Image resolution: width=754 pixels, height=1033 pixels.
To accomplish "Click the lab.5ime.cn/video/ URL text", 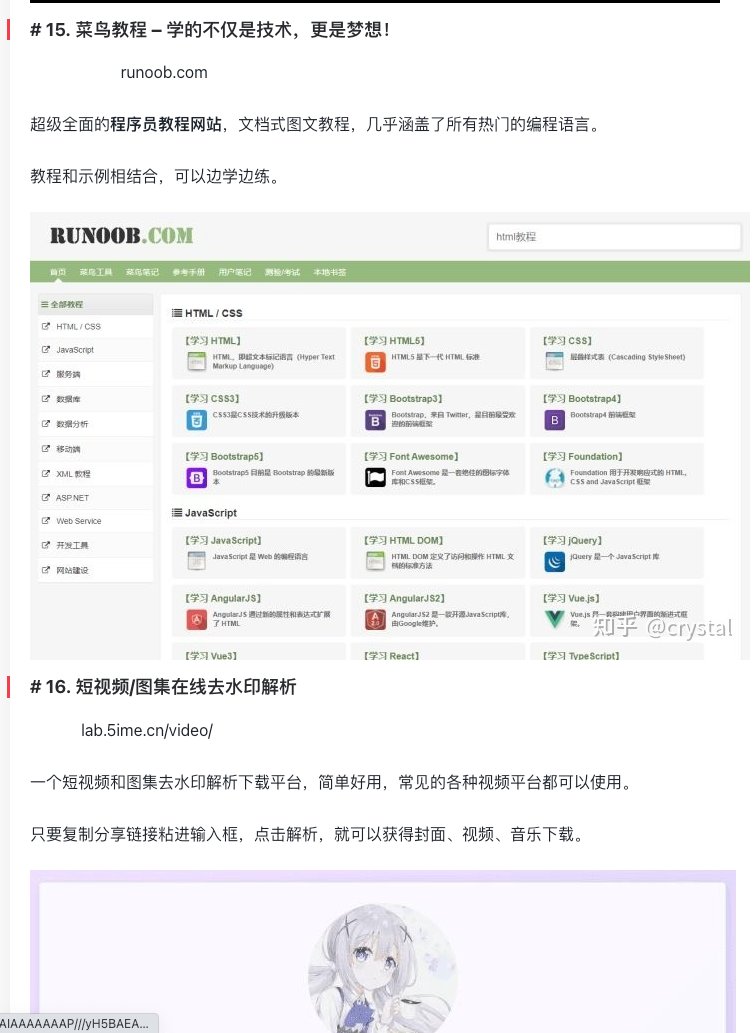I will click(x=147, y=730).
